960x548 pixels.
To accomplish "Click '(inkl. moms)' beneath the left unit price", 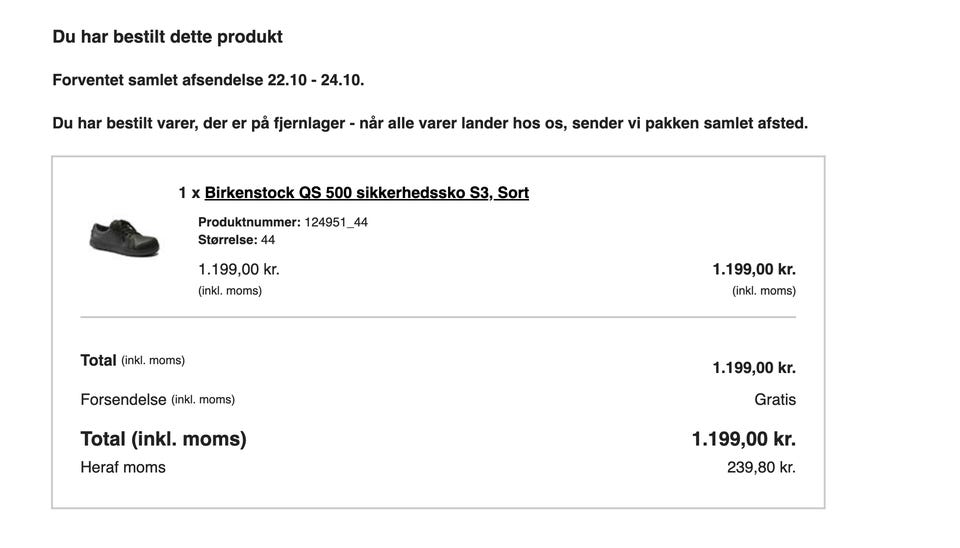I will pyautogui.click(x=230, y=291).
